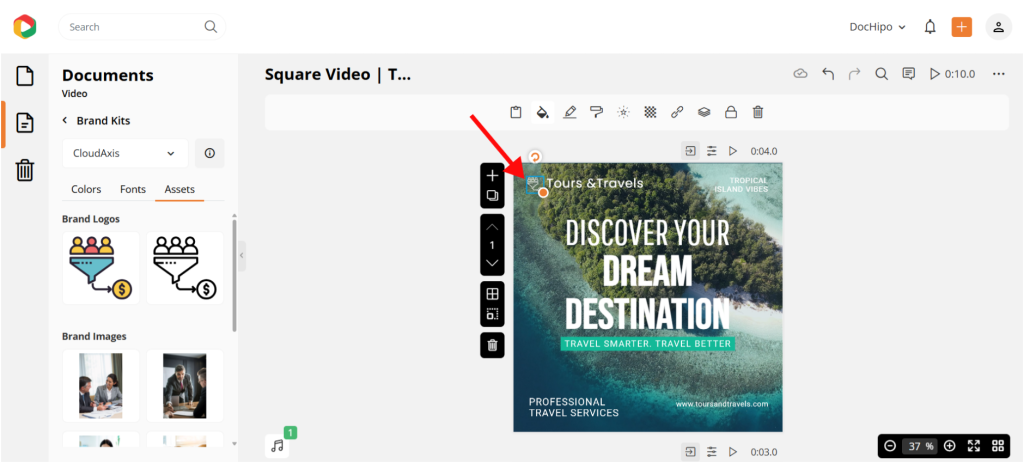Open the Trash icon in left sidebar

click(x=25, y=170)
